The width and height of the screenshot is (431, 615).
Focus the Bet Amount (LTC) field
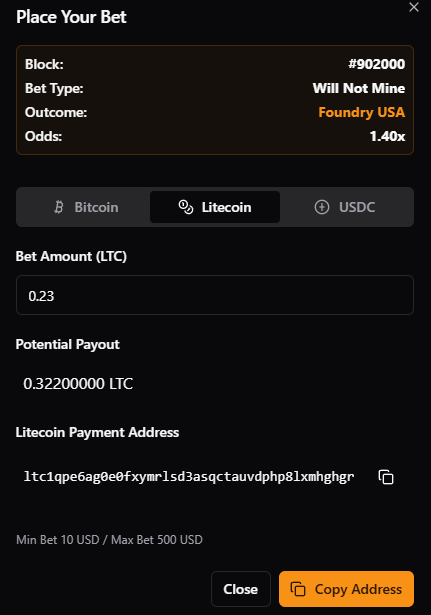pyautogui.click(x=215, y=295)
